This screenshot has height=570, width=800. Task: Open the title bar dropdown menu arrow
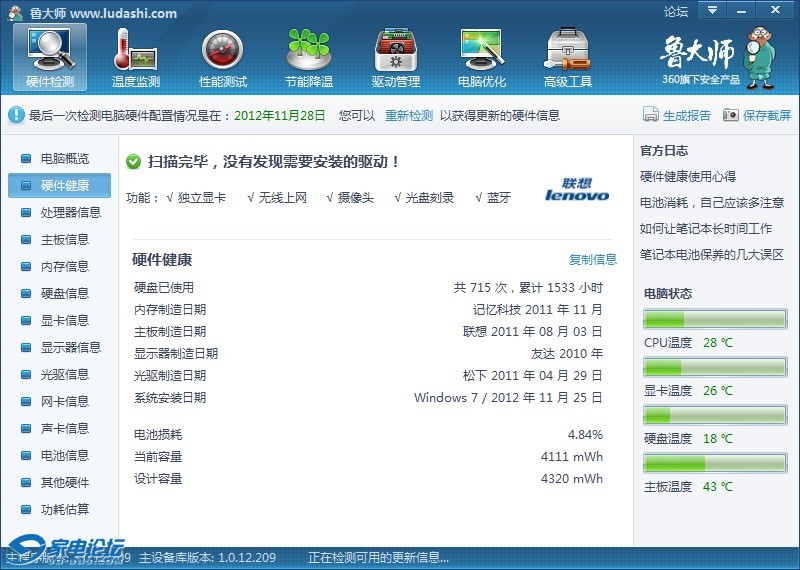click(x=711, y=11)
